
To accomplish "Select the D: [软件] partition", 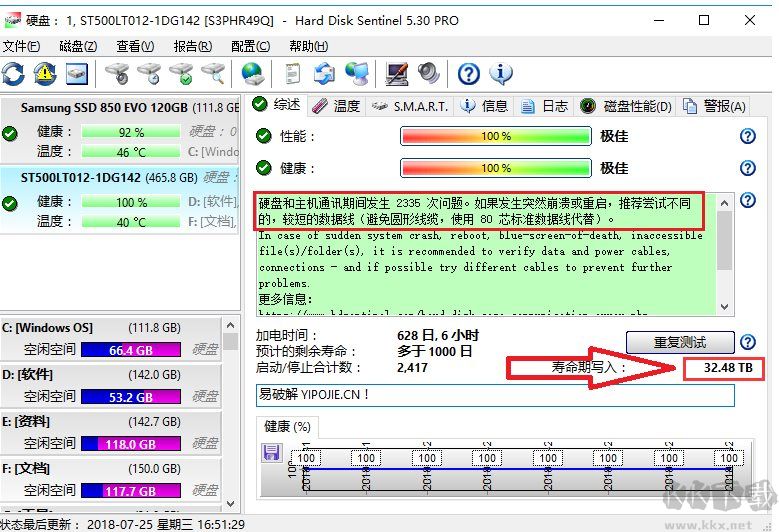I will point(110,386).
